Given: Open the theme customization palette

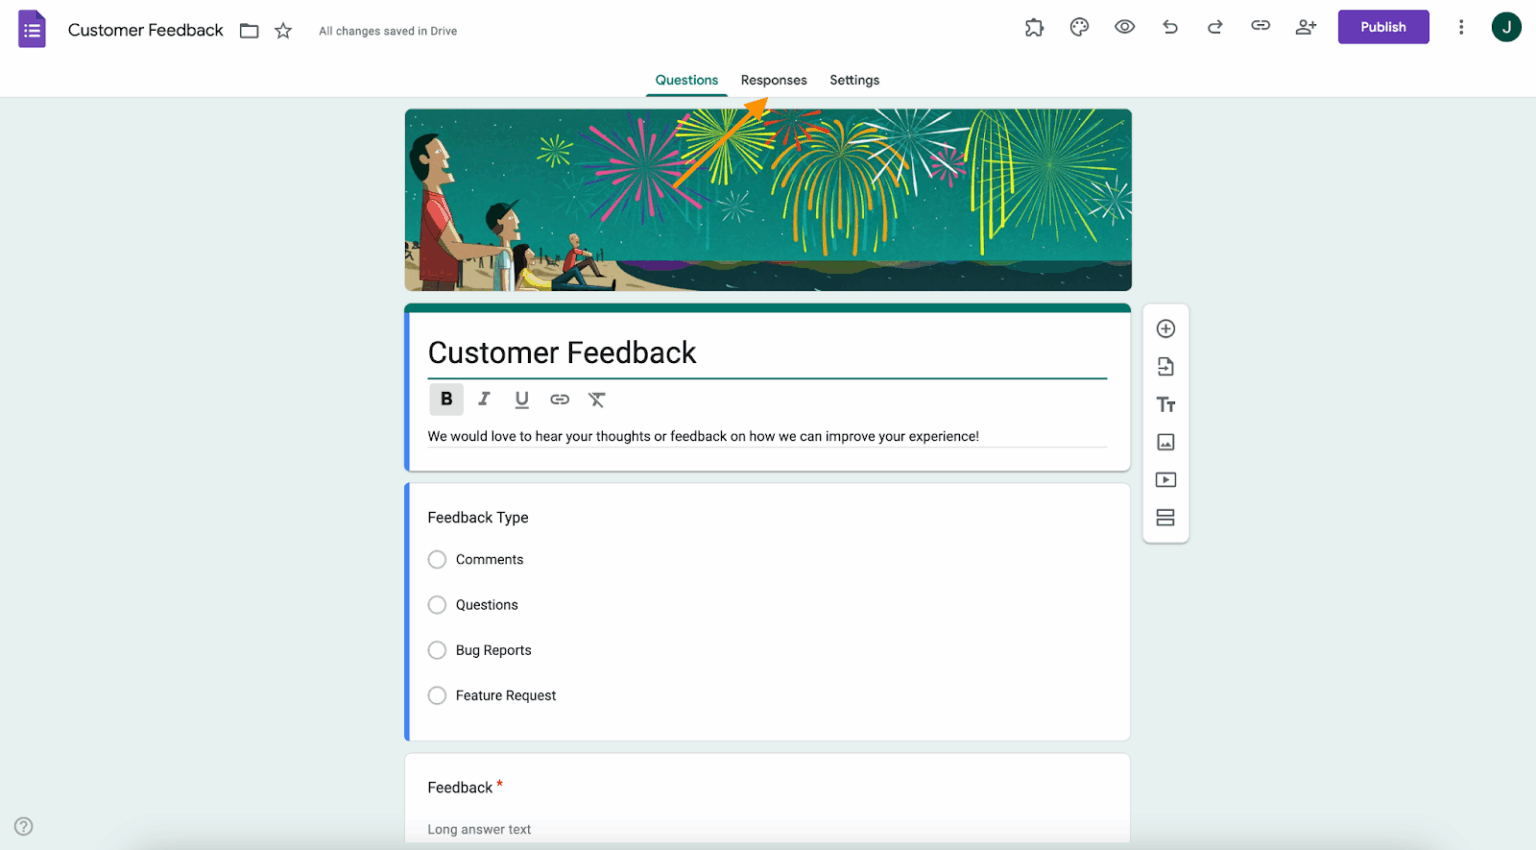Looking at the screenshot, I should (1079, 27).
